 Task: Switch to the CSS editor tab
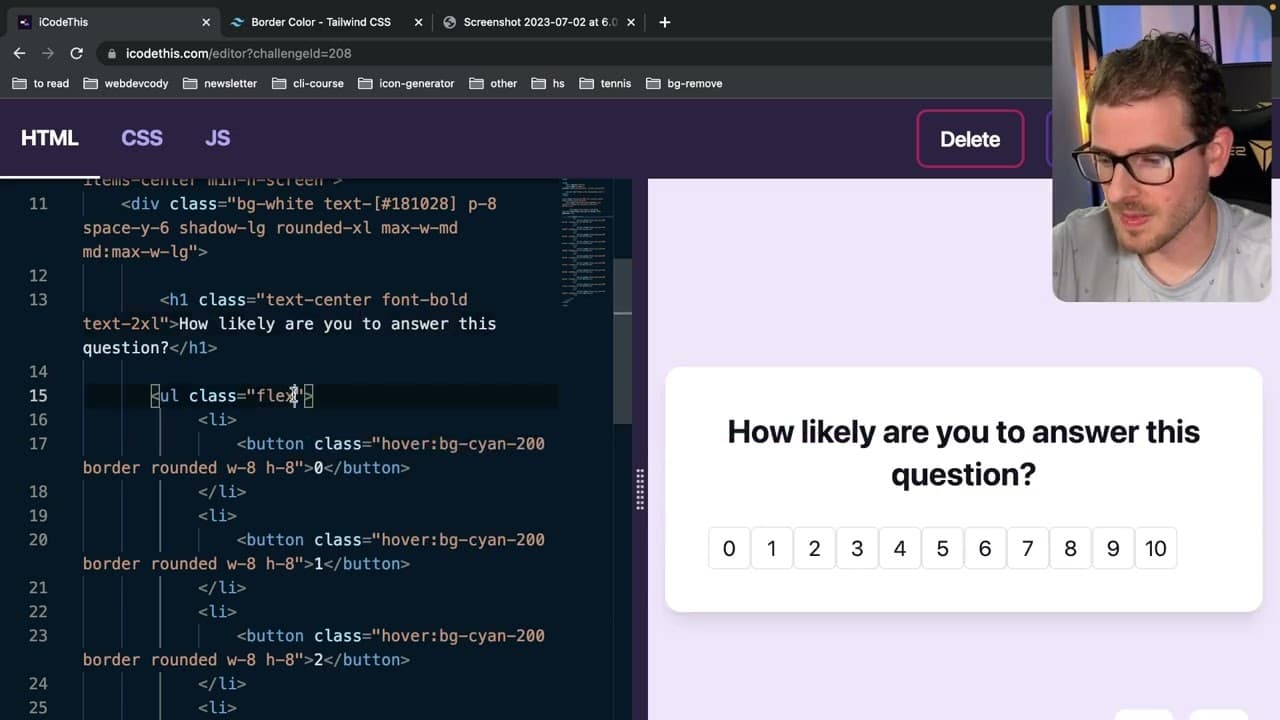click(x=142, y=139)
